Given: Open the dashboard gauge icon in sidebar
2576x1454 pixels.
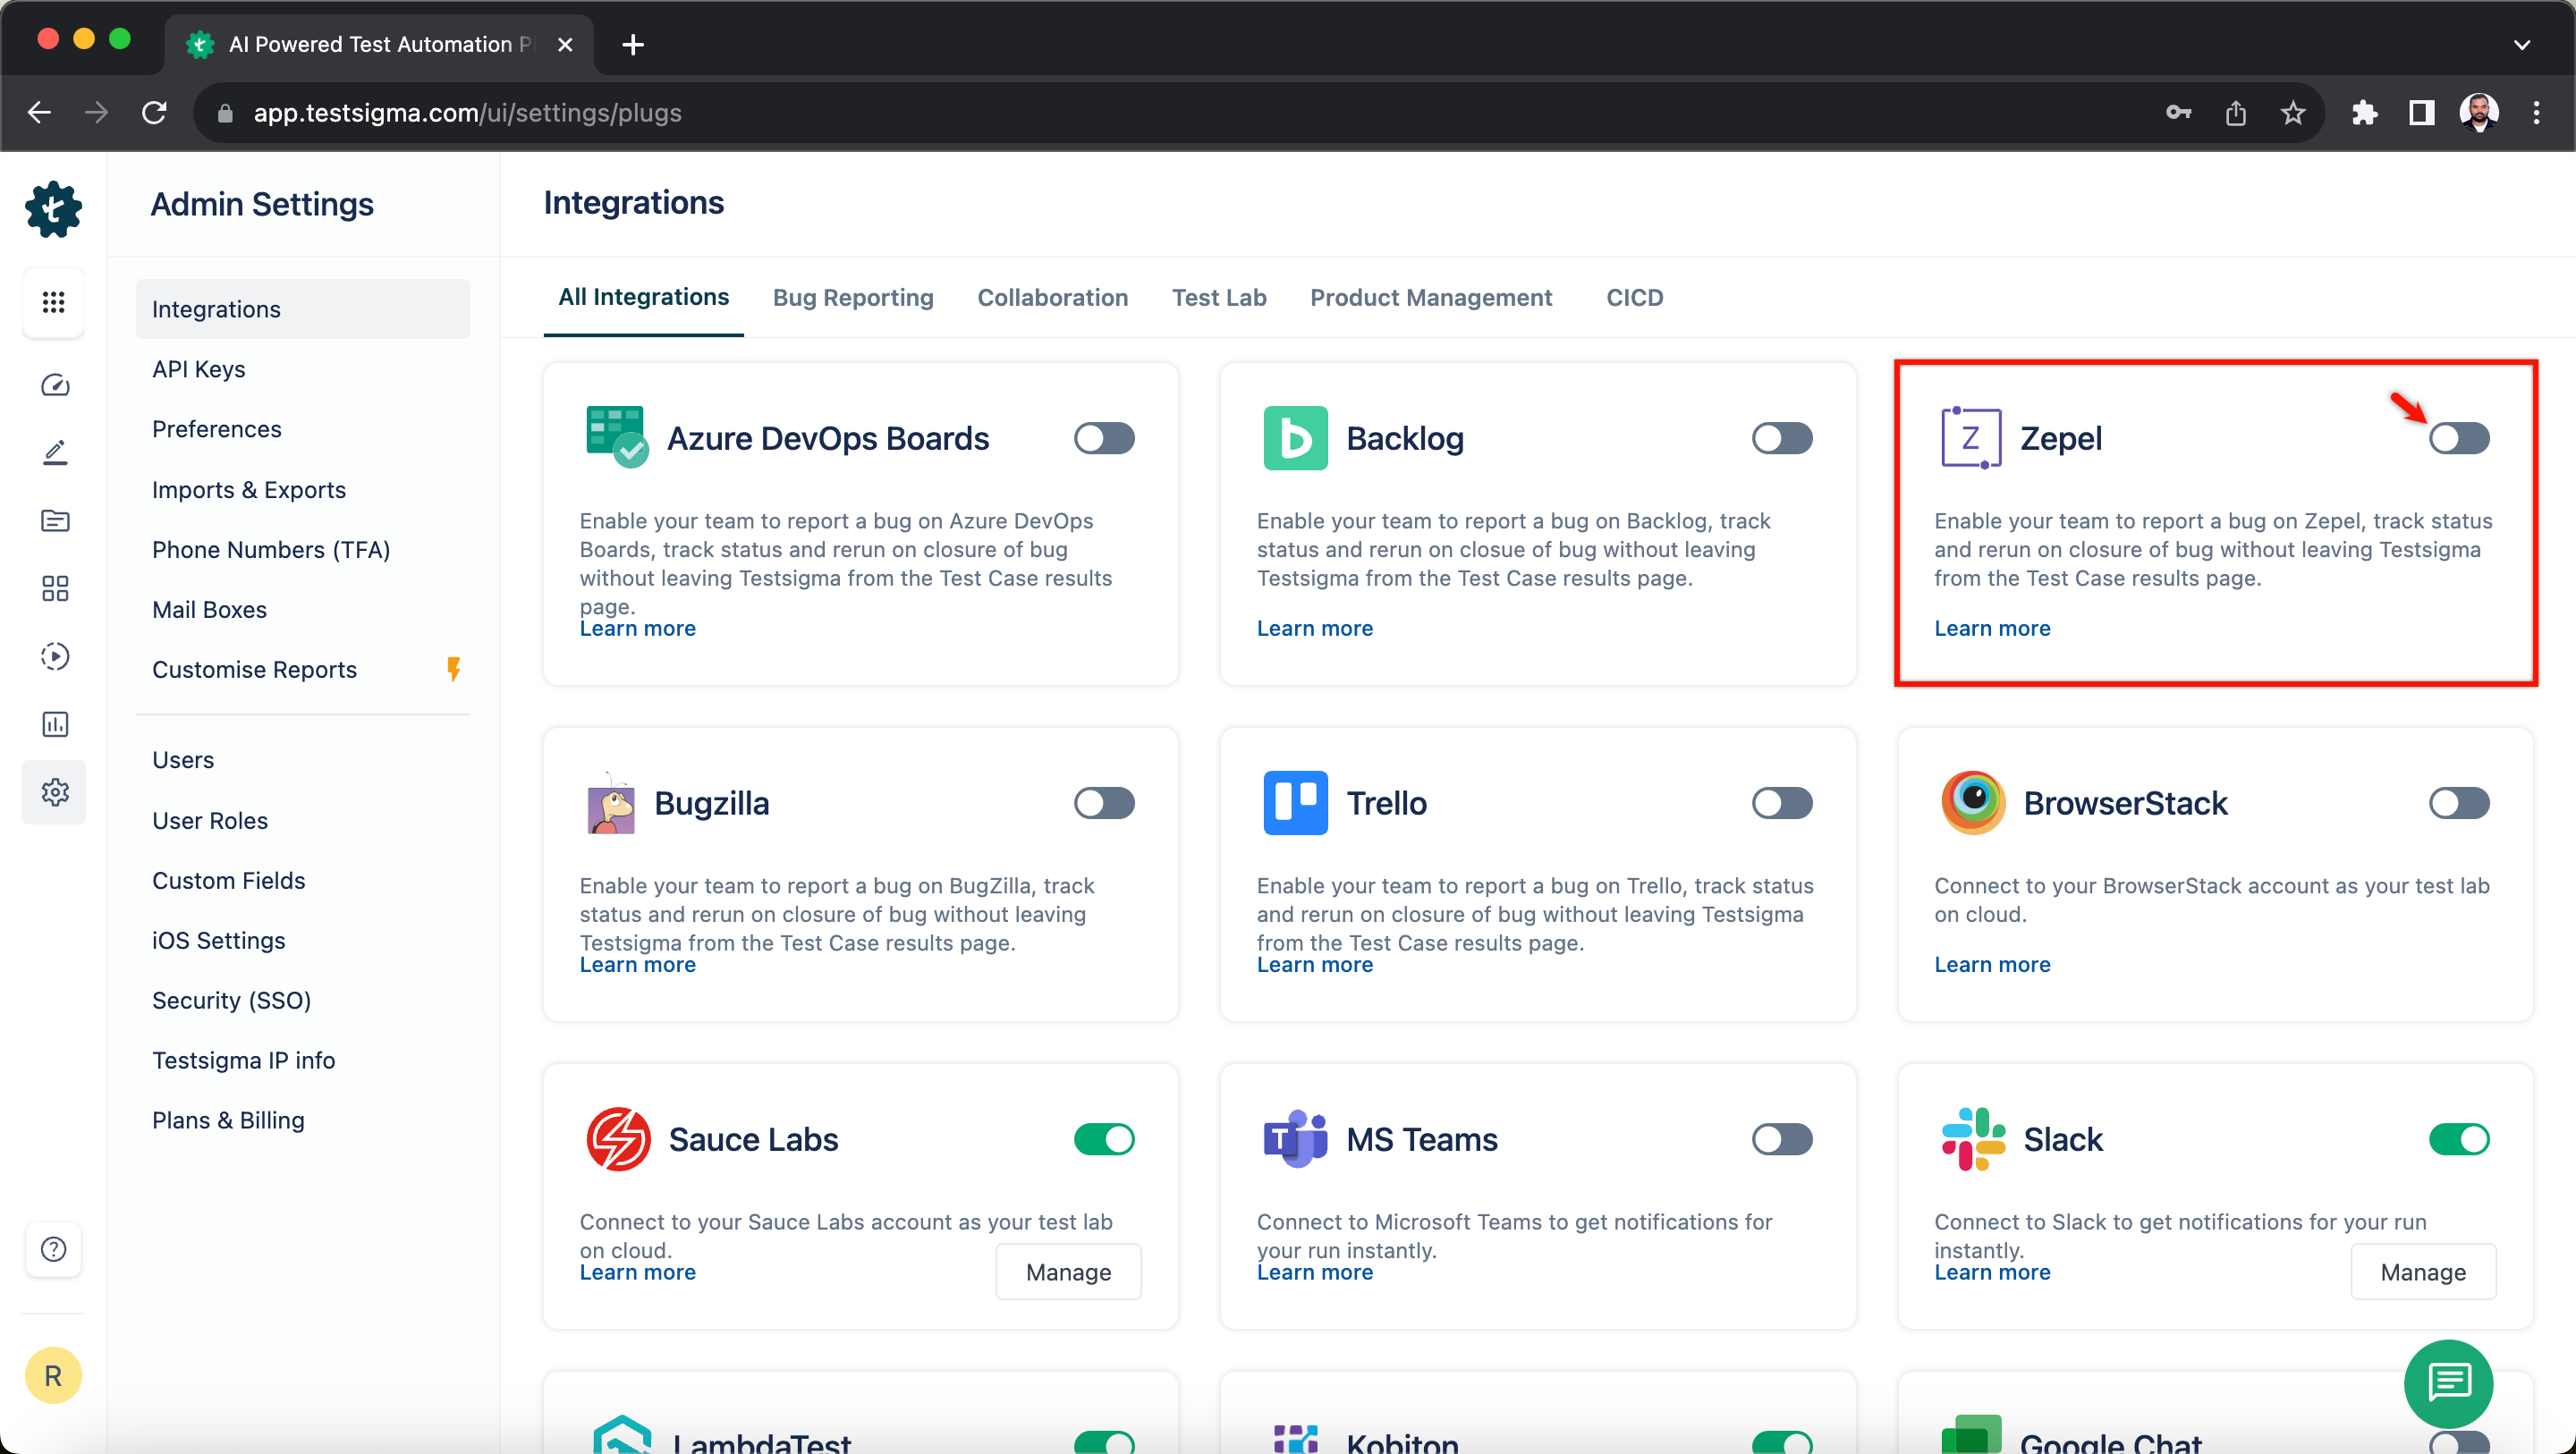Looking at the screenshot, I should pyautogui.click(x=55, y=385).
